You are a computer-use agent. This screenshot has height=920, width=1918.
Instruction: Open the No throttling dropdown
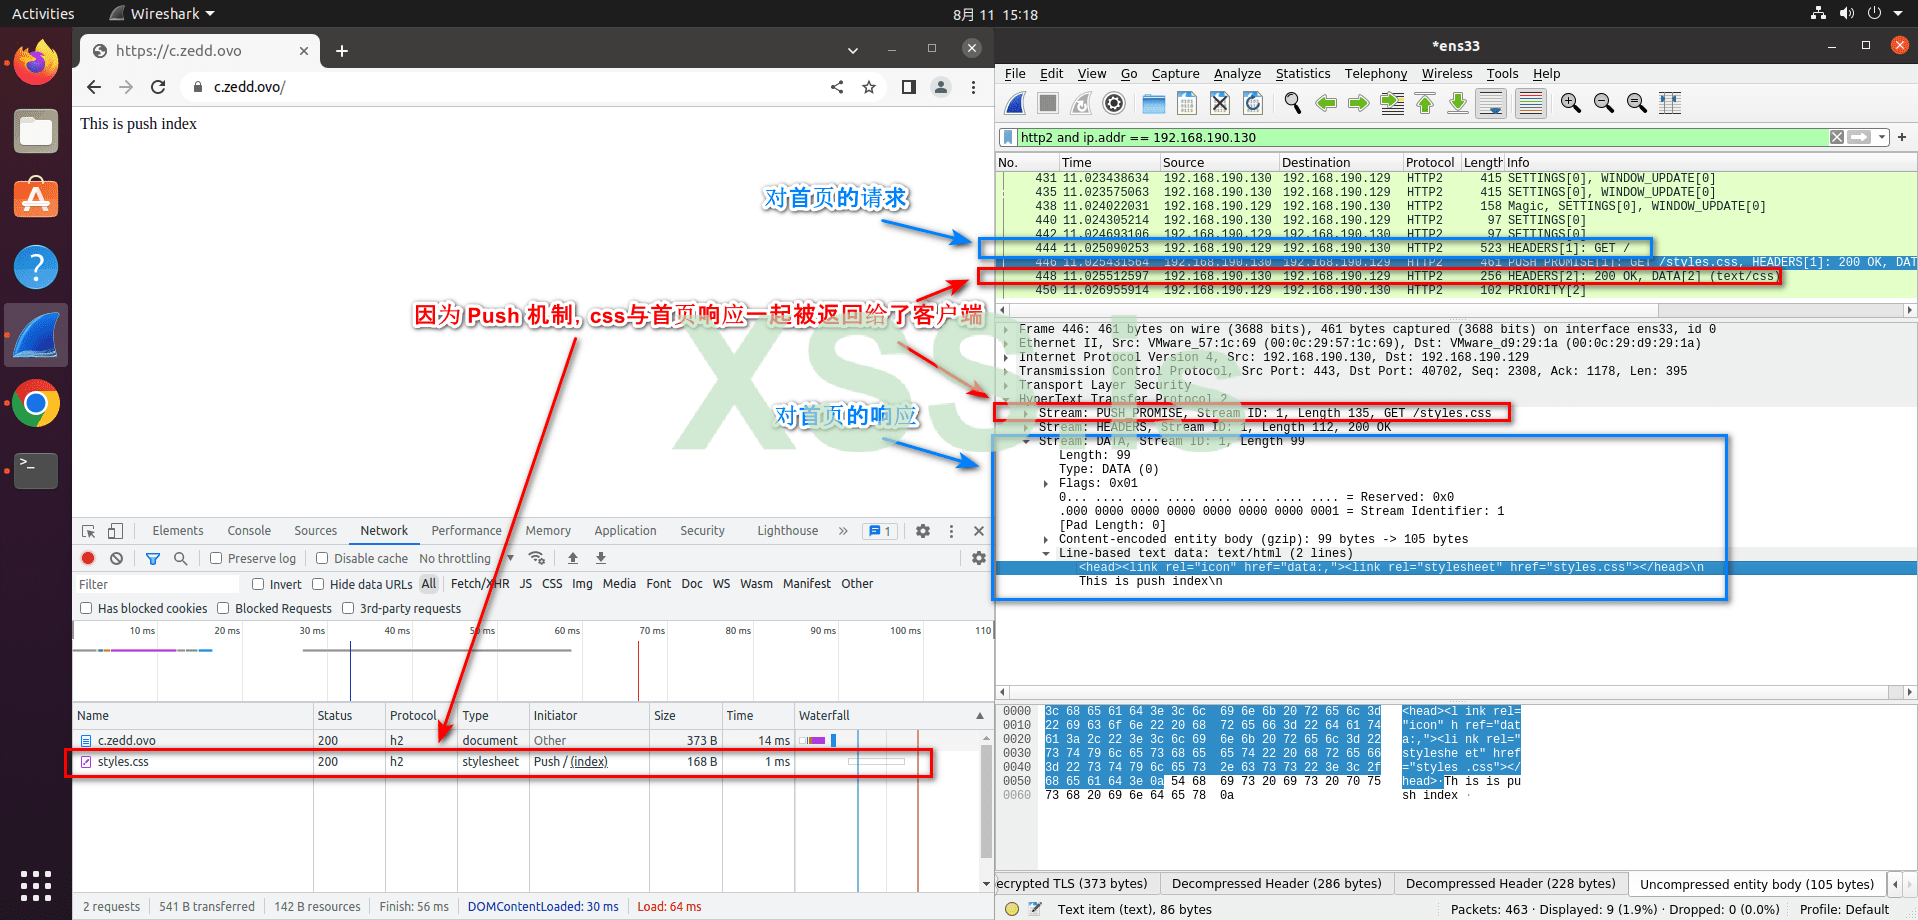[465, 558]
